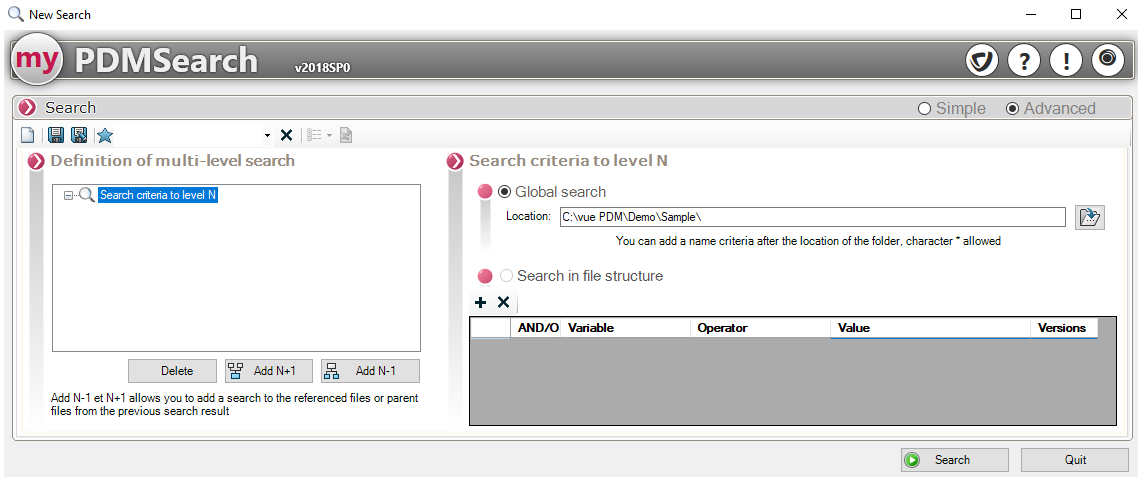1138x477 pixels.
Task: Select Search criteria to level N tree item
Action: tap(158, 196)
